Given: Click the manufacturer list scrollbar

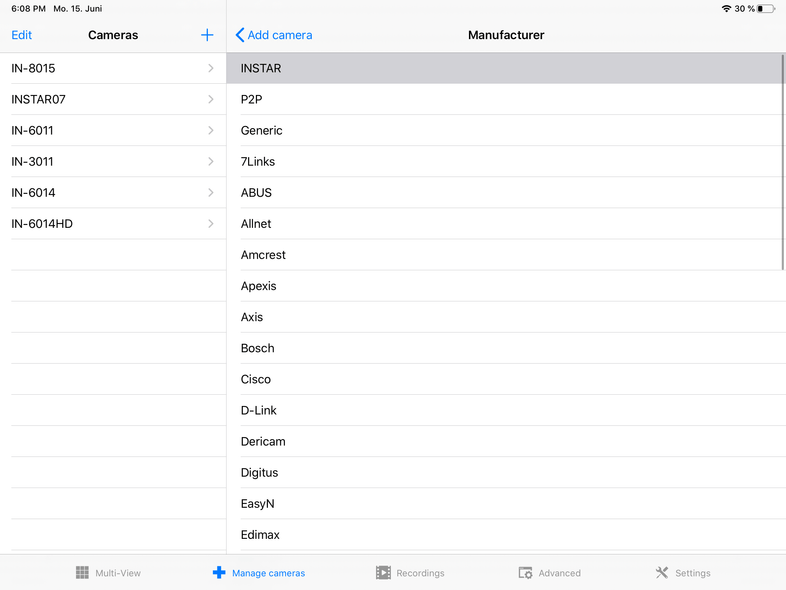Looking at the screenshot, I should coord(782,162).
